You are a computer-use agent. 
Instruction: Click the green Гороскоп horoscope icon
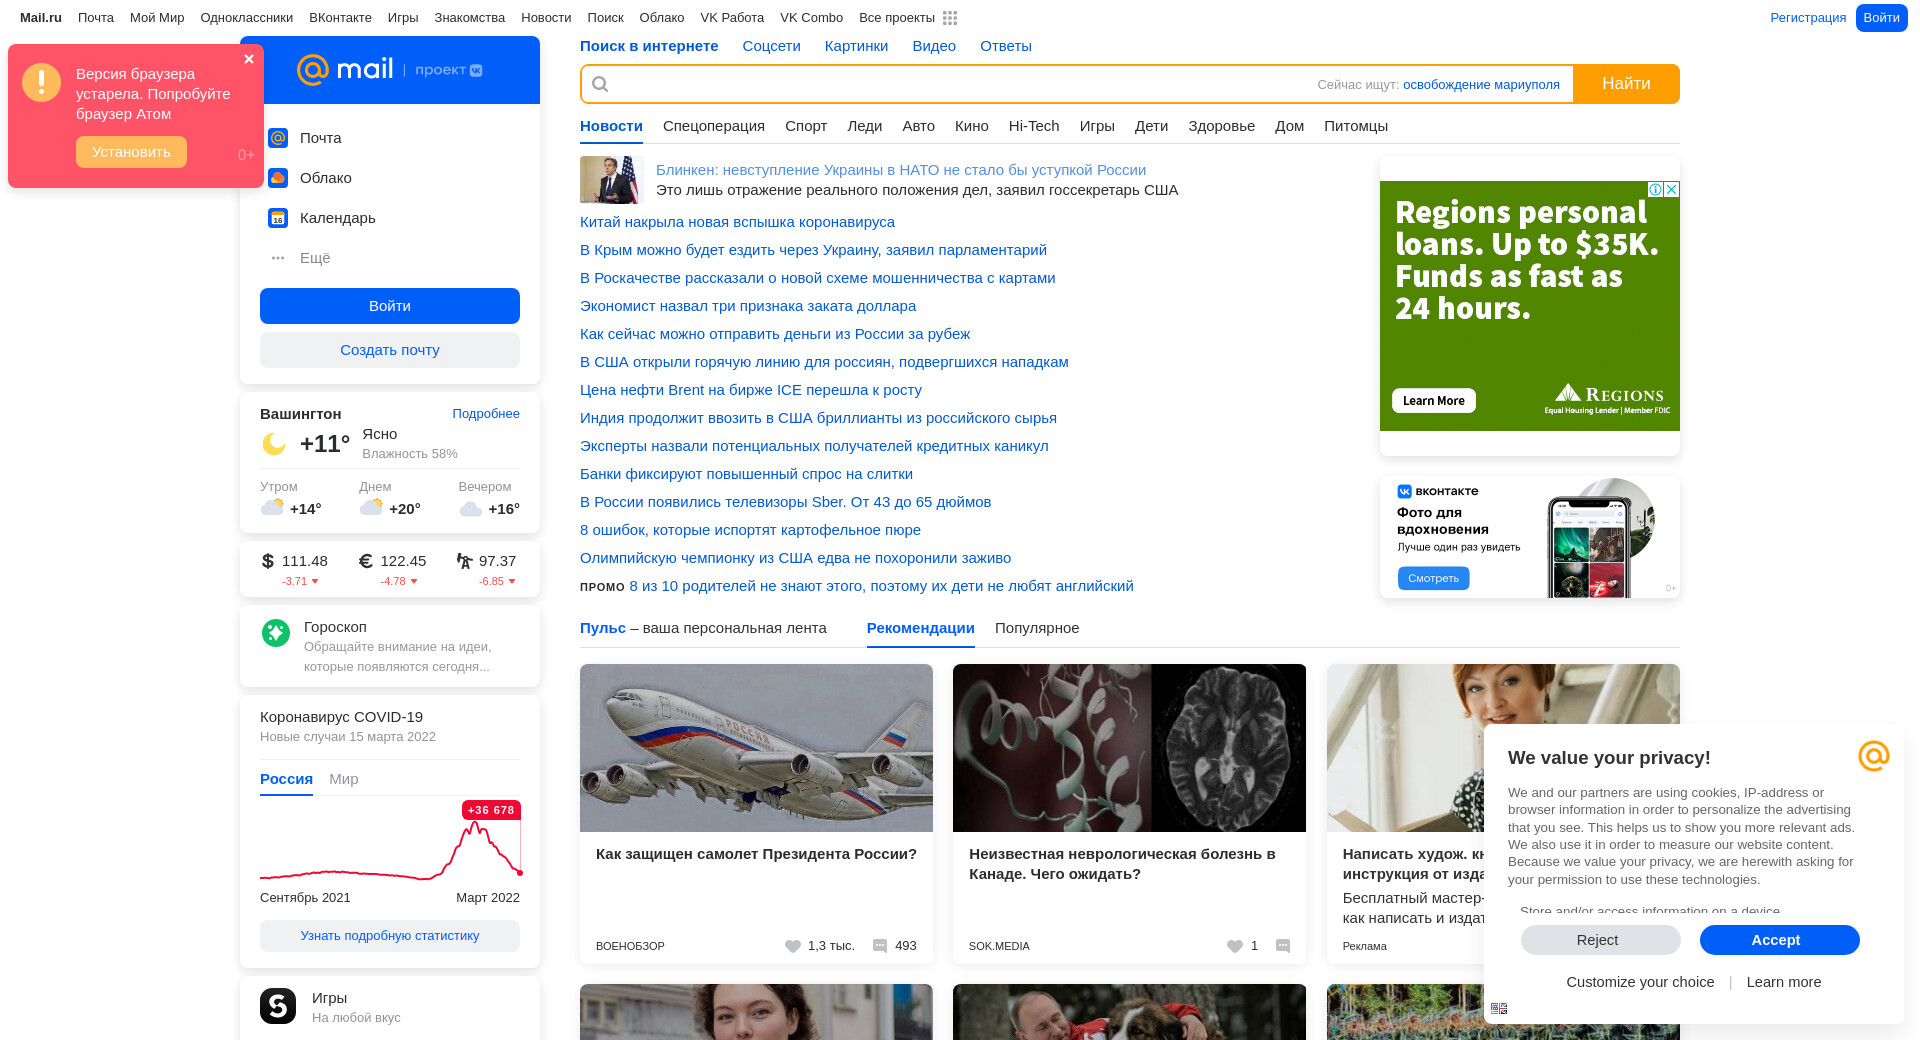point(276,633)
